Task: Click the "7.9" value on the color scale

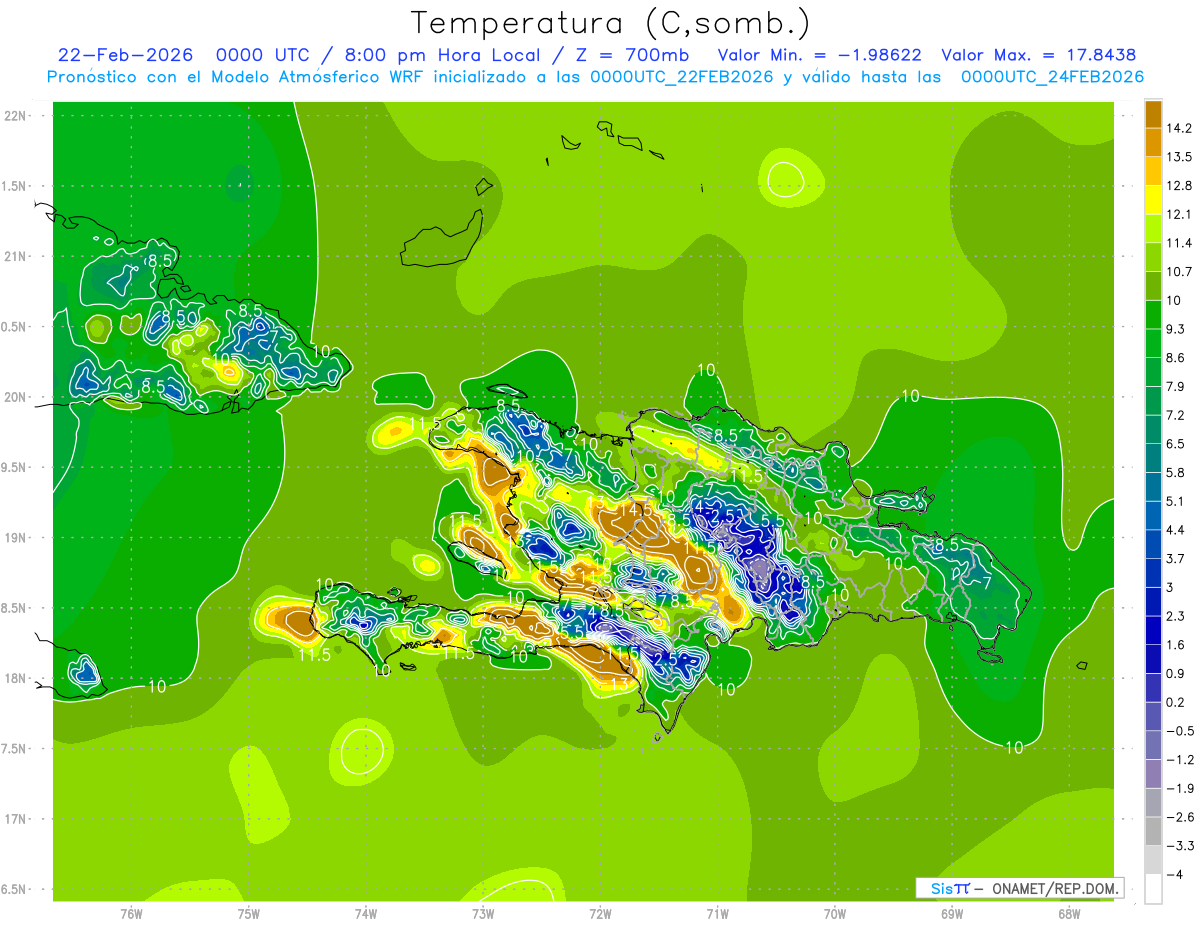Action: [1176, 387]
